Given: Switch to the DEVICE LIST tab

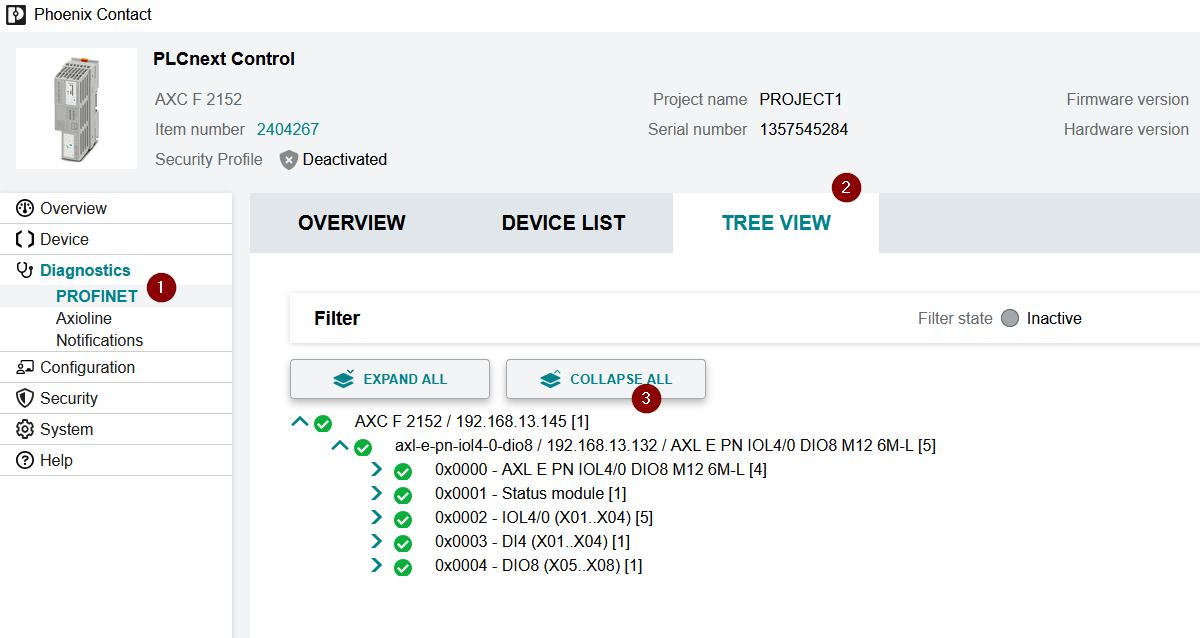Looking at the screenshot, I should (563, 223).
